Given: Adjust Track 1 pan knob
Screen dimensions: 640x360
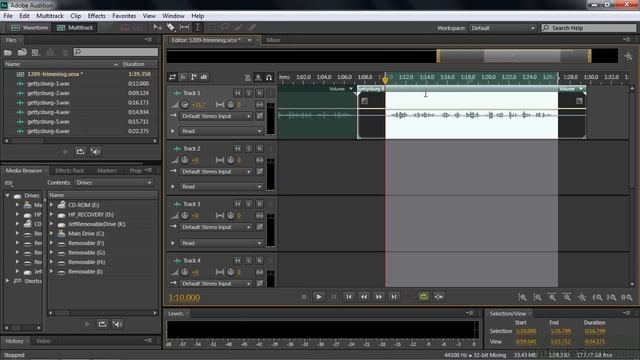Looking at the screenshot, I should (x=231, y=105).
